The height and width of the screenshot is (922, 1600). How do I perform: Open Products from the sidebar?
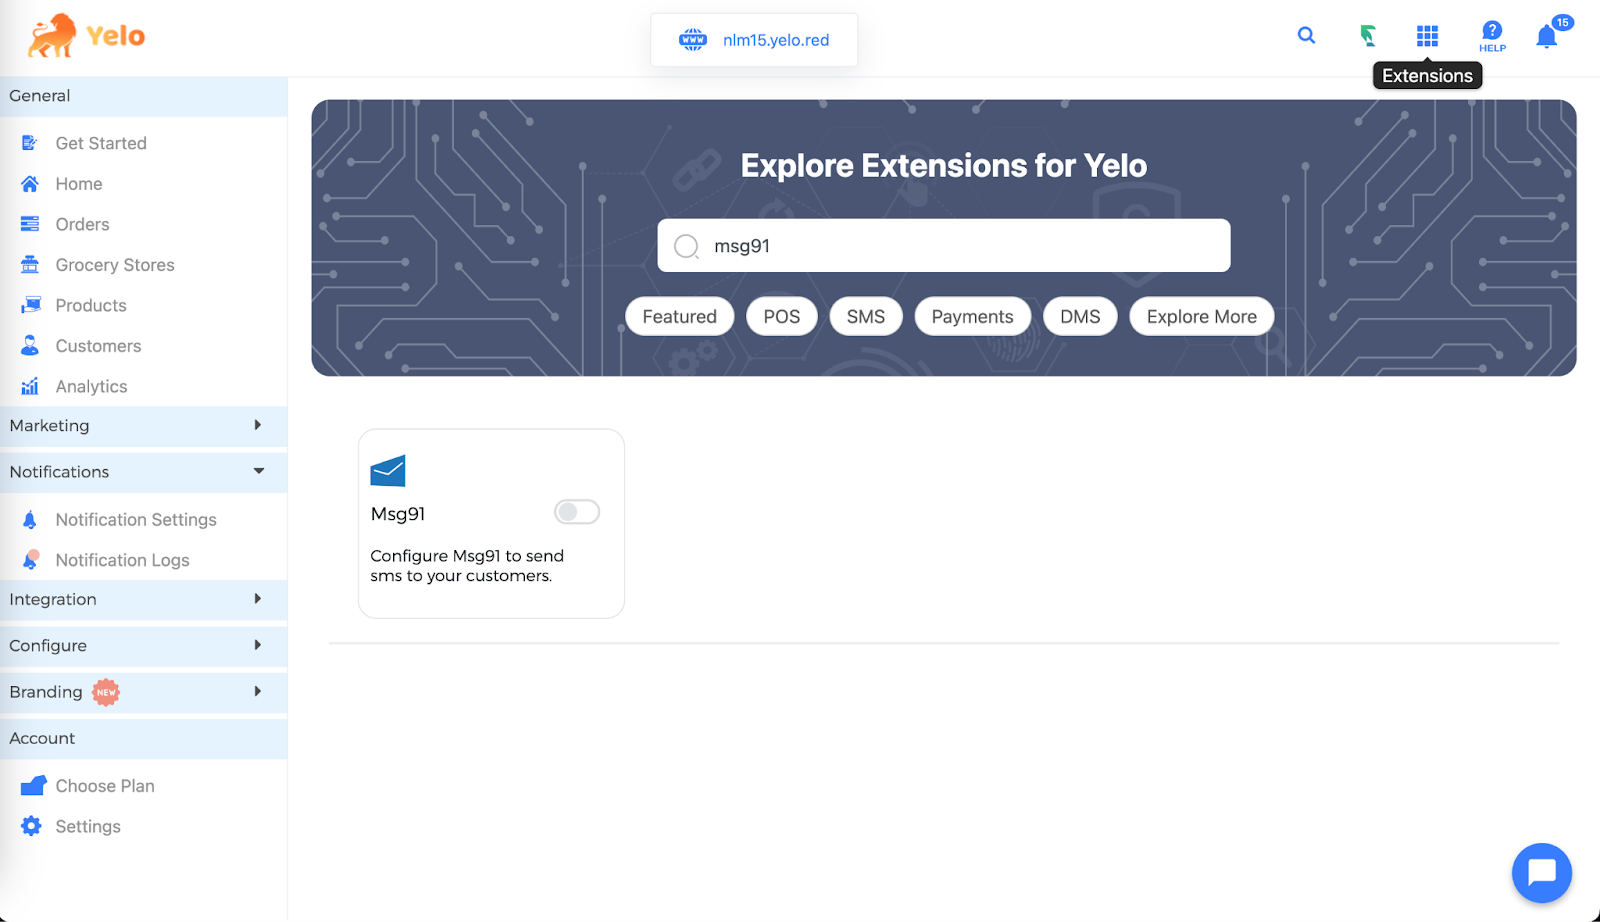click(x=91, y=305)
